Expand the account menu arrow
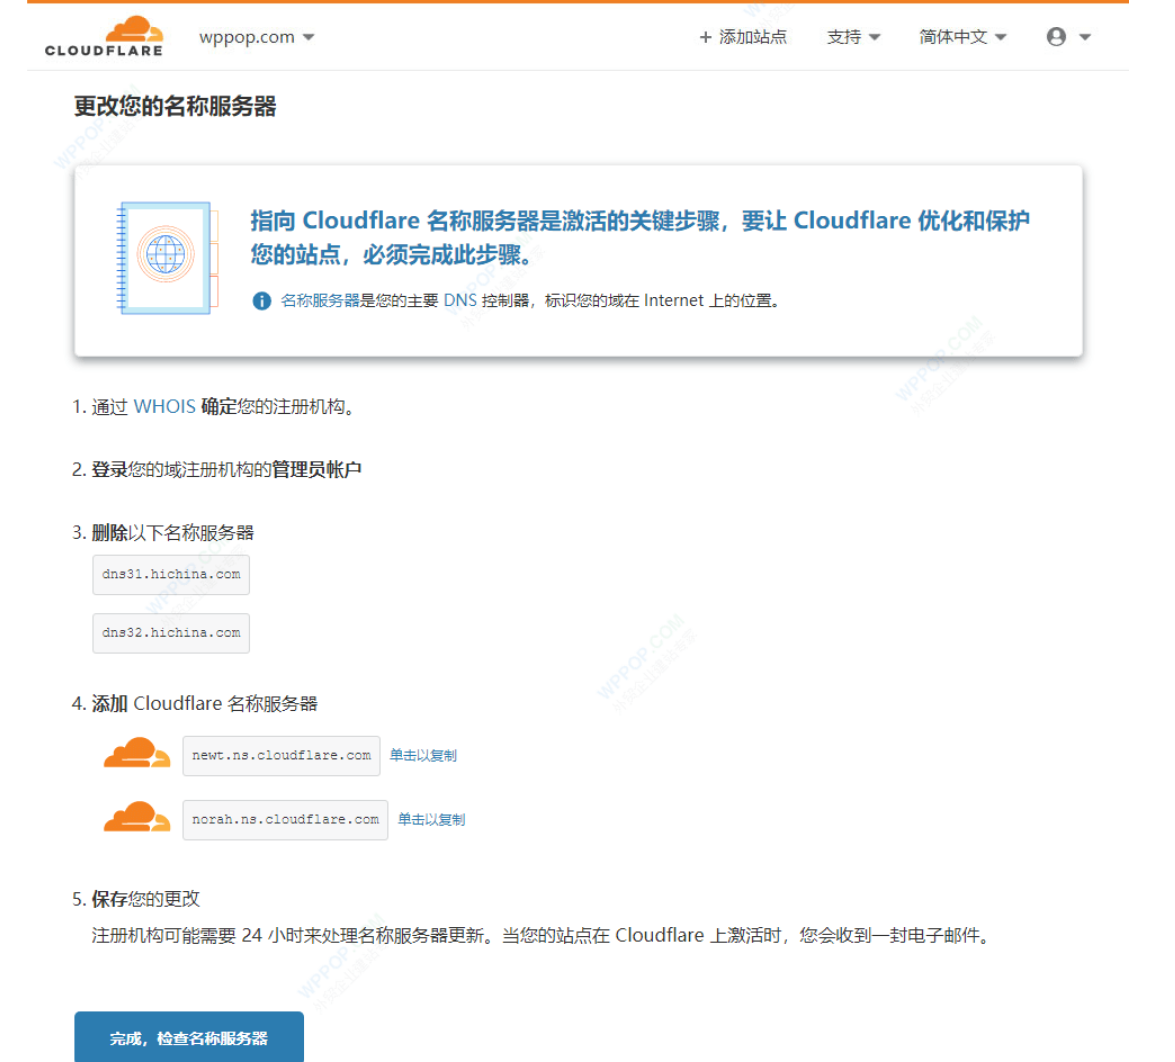 pos(1084,37)
